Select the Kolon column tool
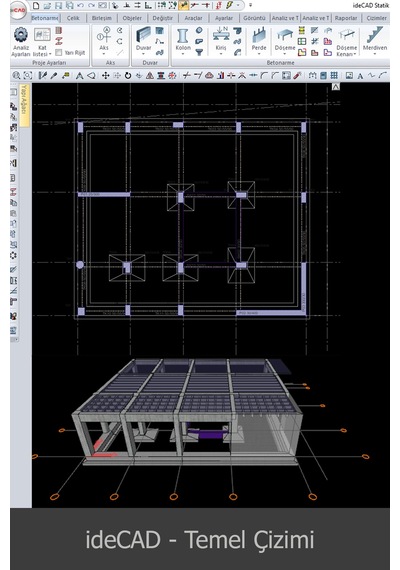This screenshot has height=570, width=400. coord(183,41)
